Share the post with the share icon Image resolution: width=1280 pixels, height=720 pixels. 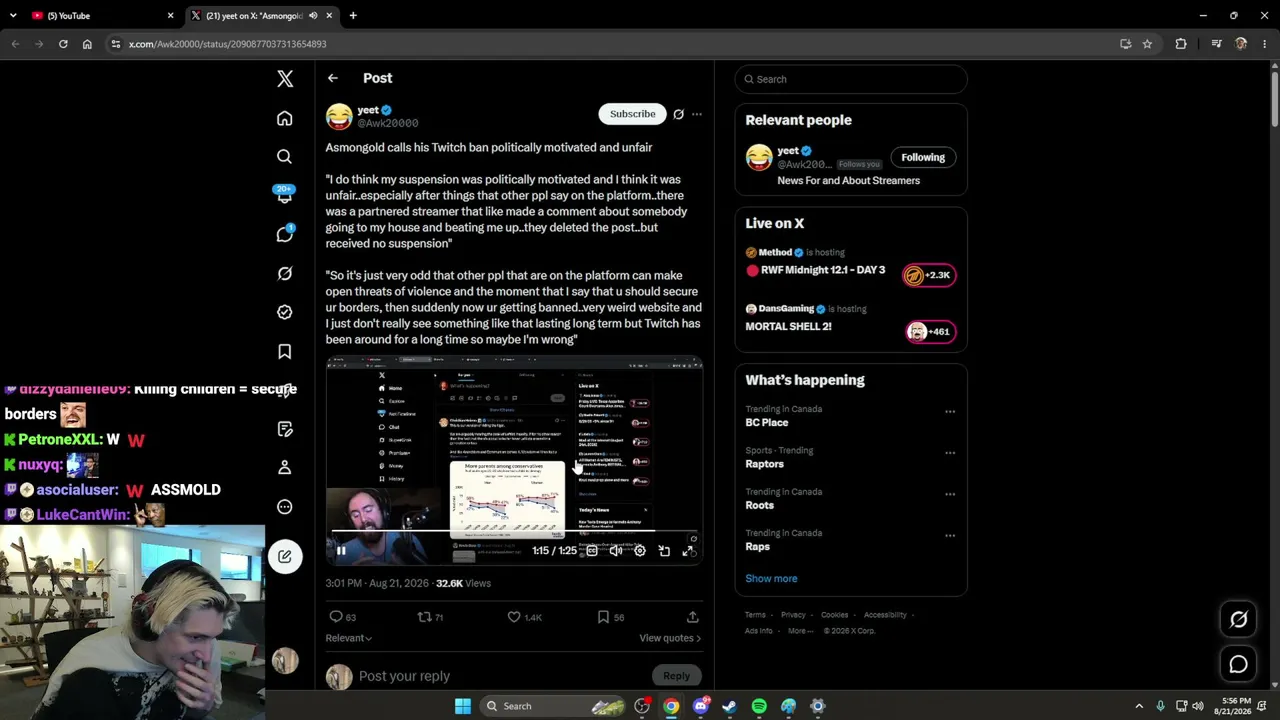[x=692, y=617]
